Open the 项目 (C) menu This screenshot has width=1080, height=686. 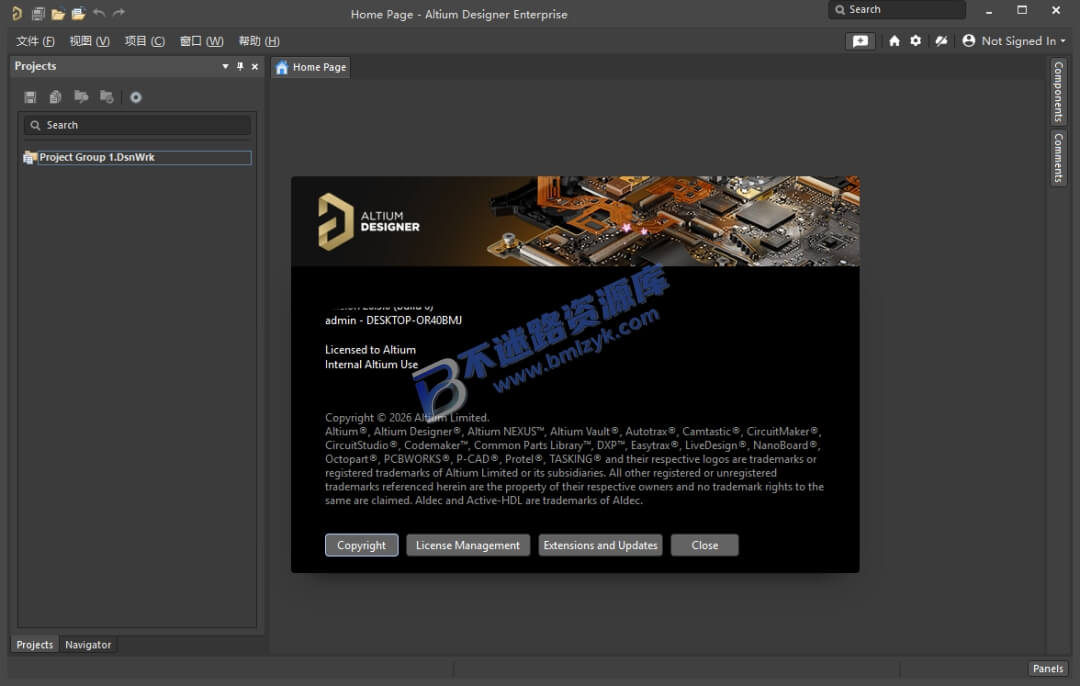[x=145, y=41]
